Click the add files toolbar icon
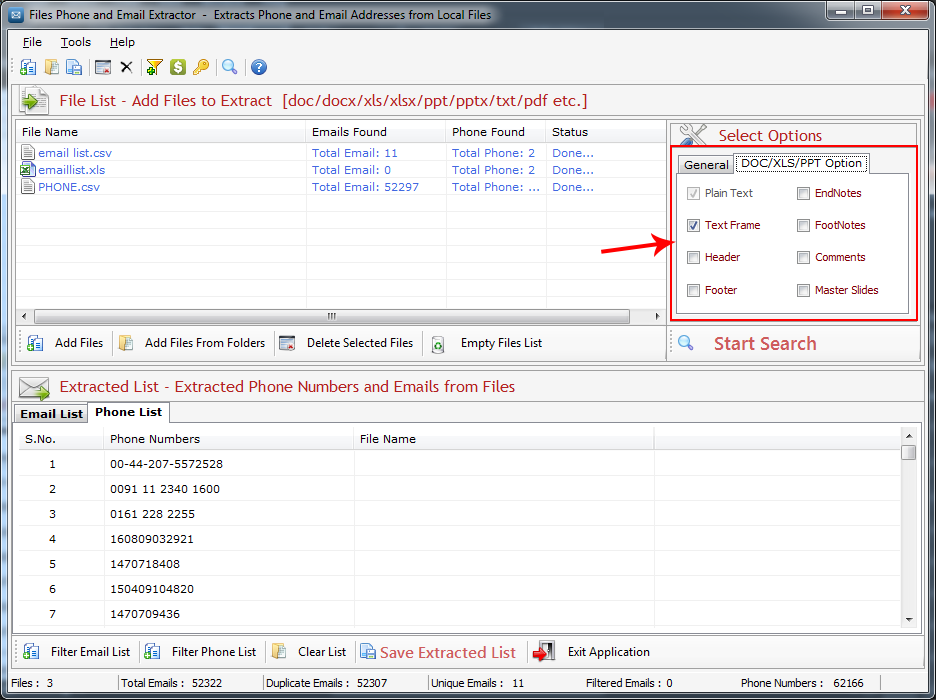 (28, 67)
